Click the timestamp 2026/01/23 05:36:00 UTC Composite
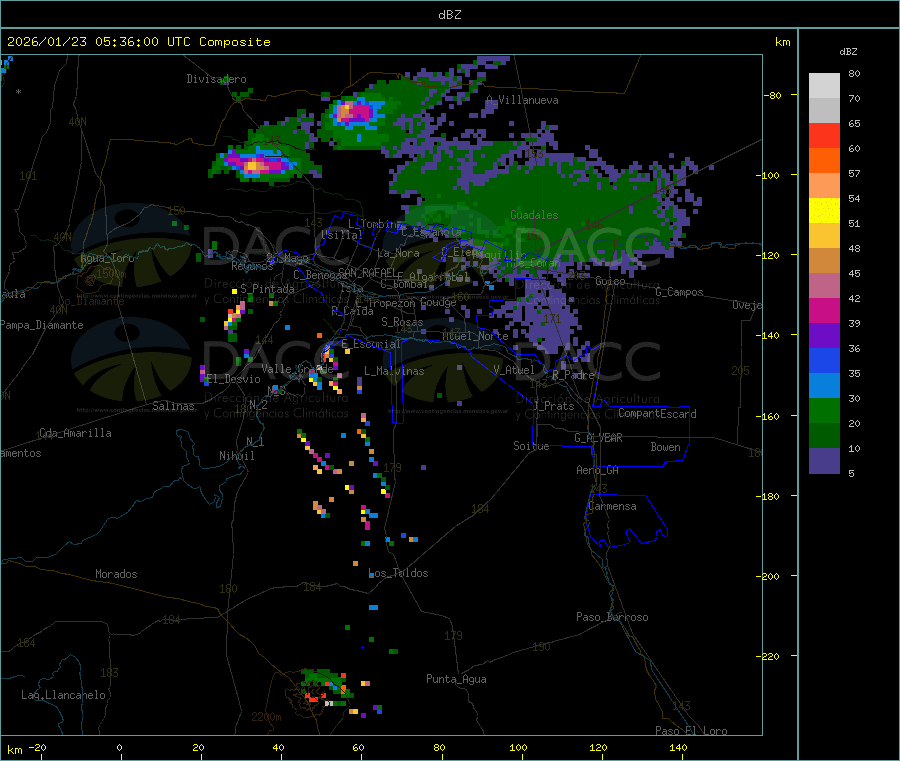The image size is (900, 761). 138,42
